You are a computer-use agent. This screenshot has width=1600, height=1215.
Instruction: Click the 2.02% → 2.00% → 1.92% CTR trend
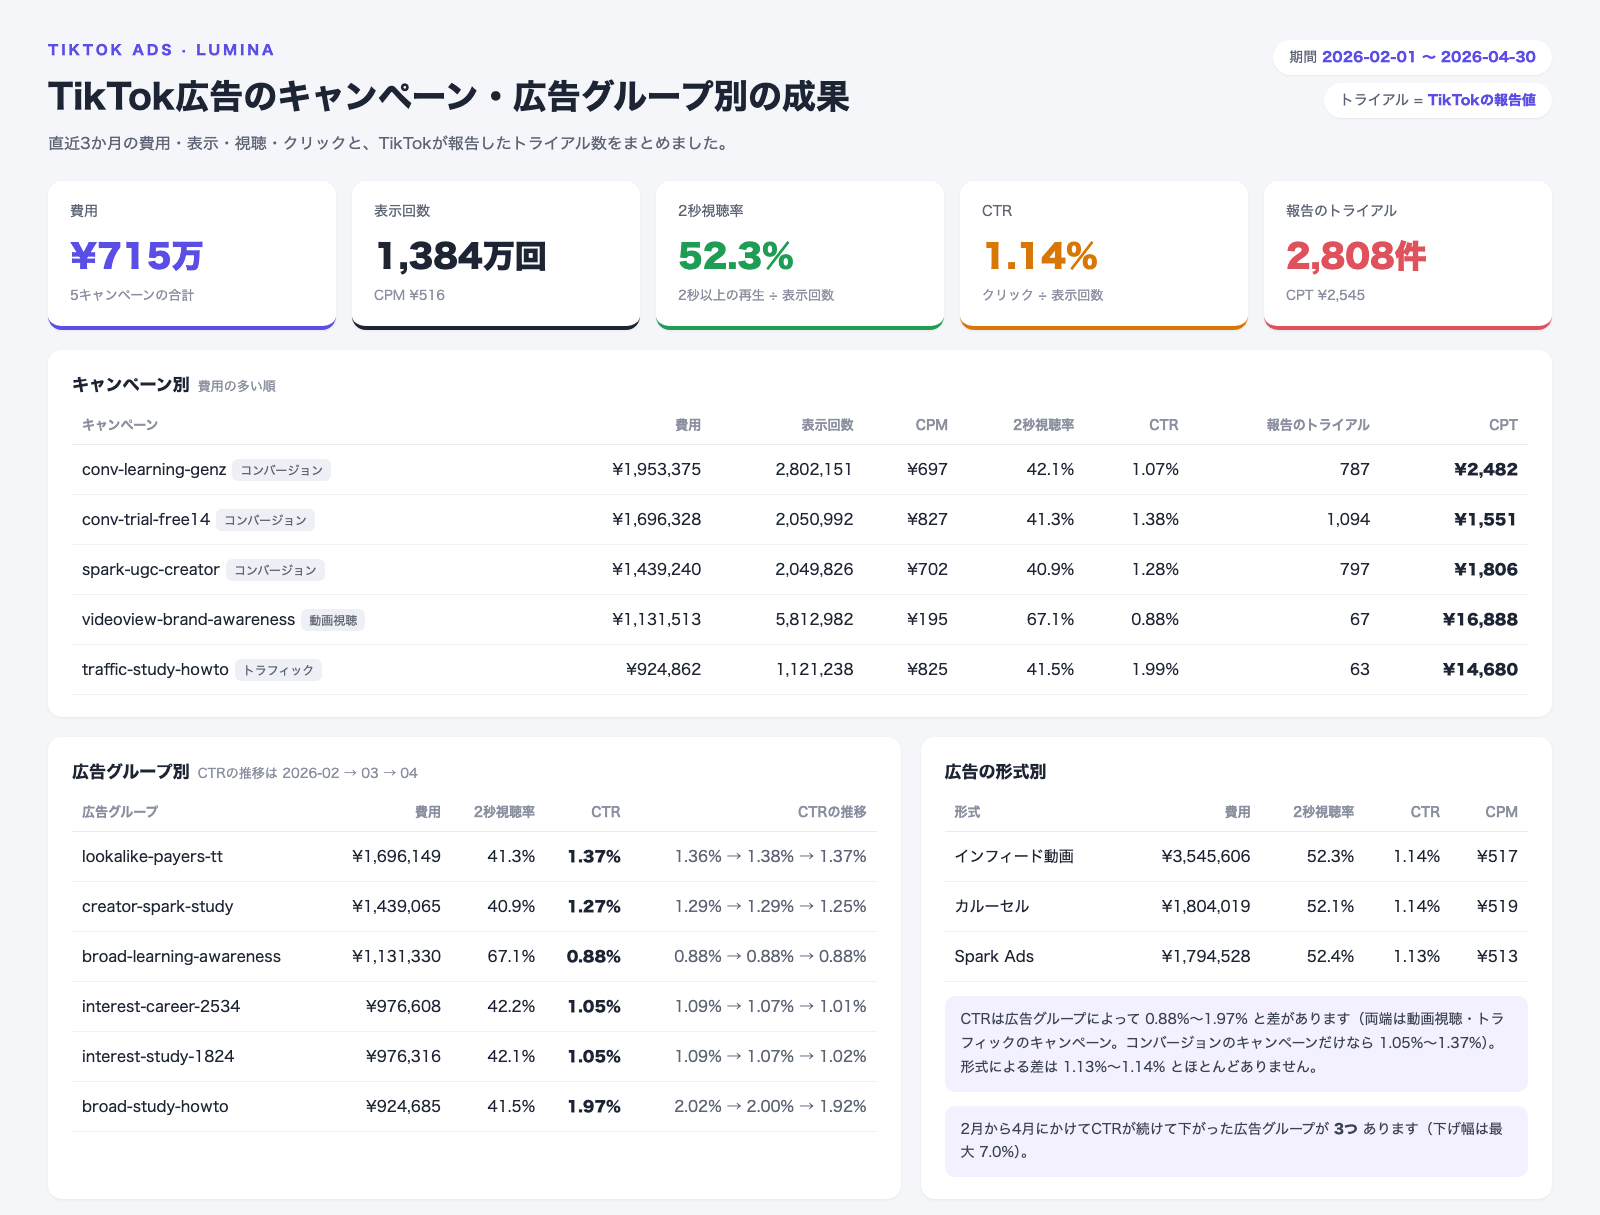pyautogui.click(x=770, y=1107)
